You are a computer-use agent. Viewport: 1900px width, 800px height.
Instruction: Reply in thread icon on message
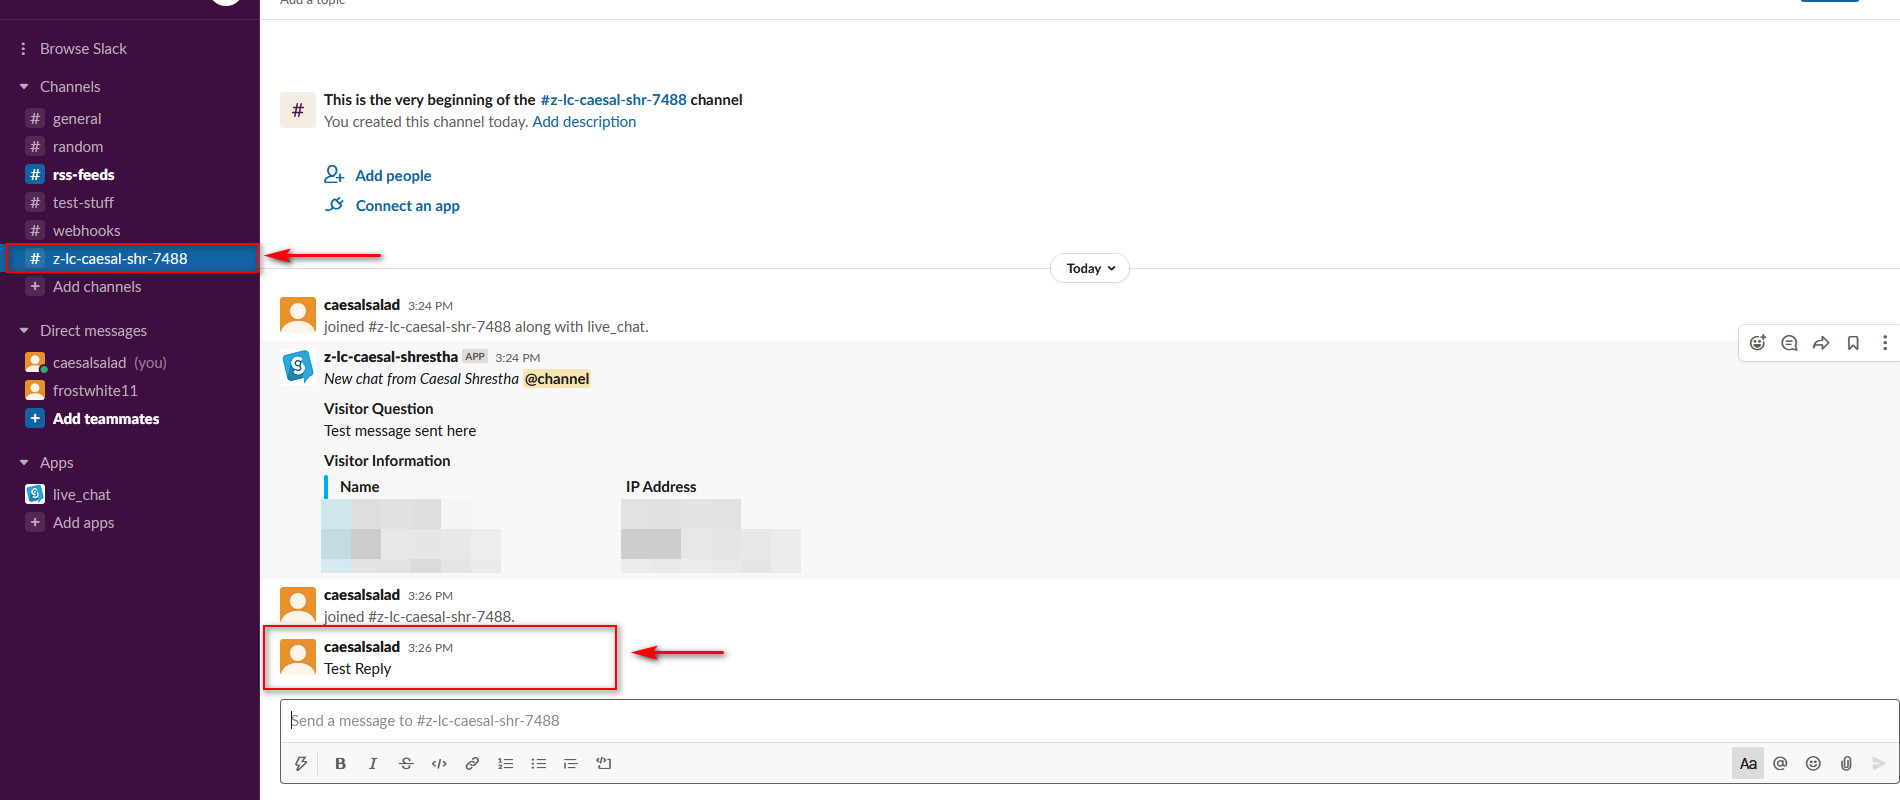click(1789, 343)
